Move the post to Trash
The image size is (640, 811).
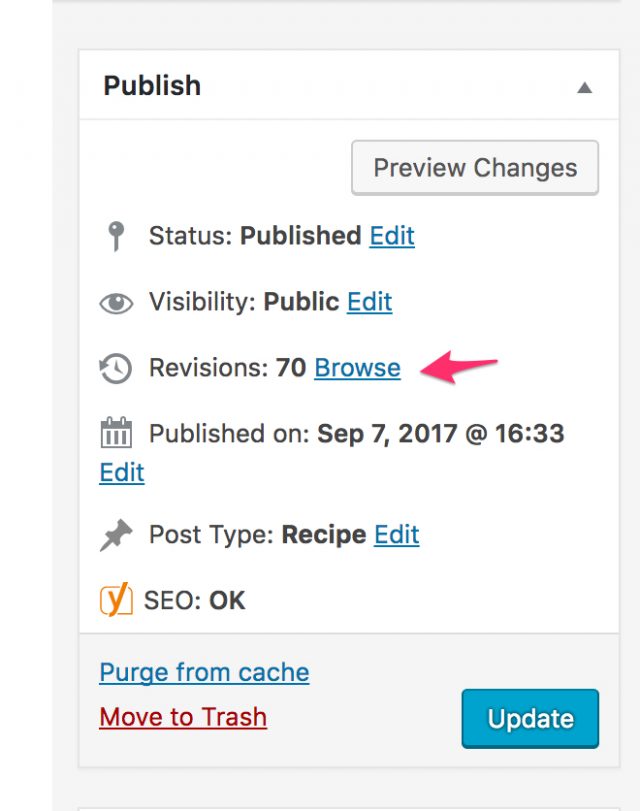[183, 717]
